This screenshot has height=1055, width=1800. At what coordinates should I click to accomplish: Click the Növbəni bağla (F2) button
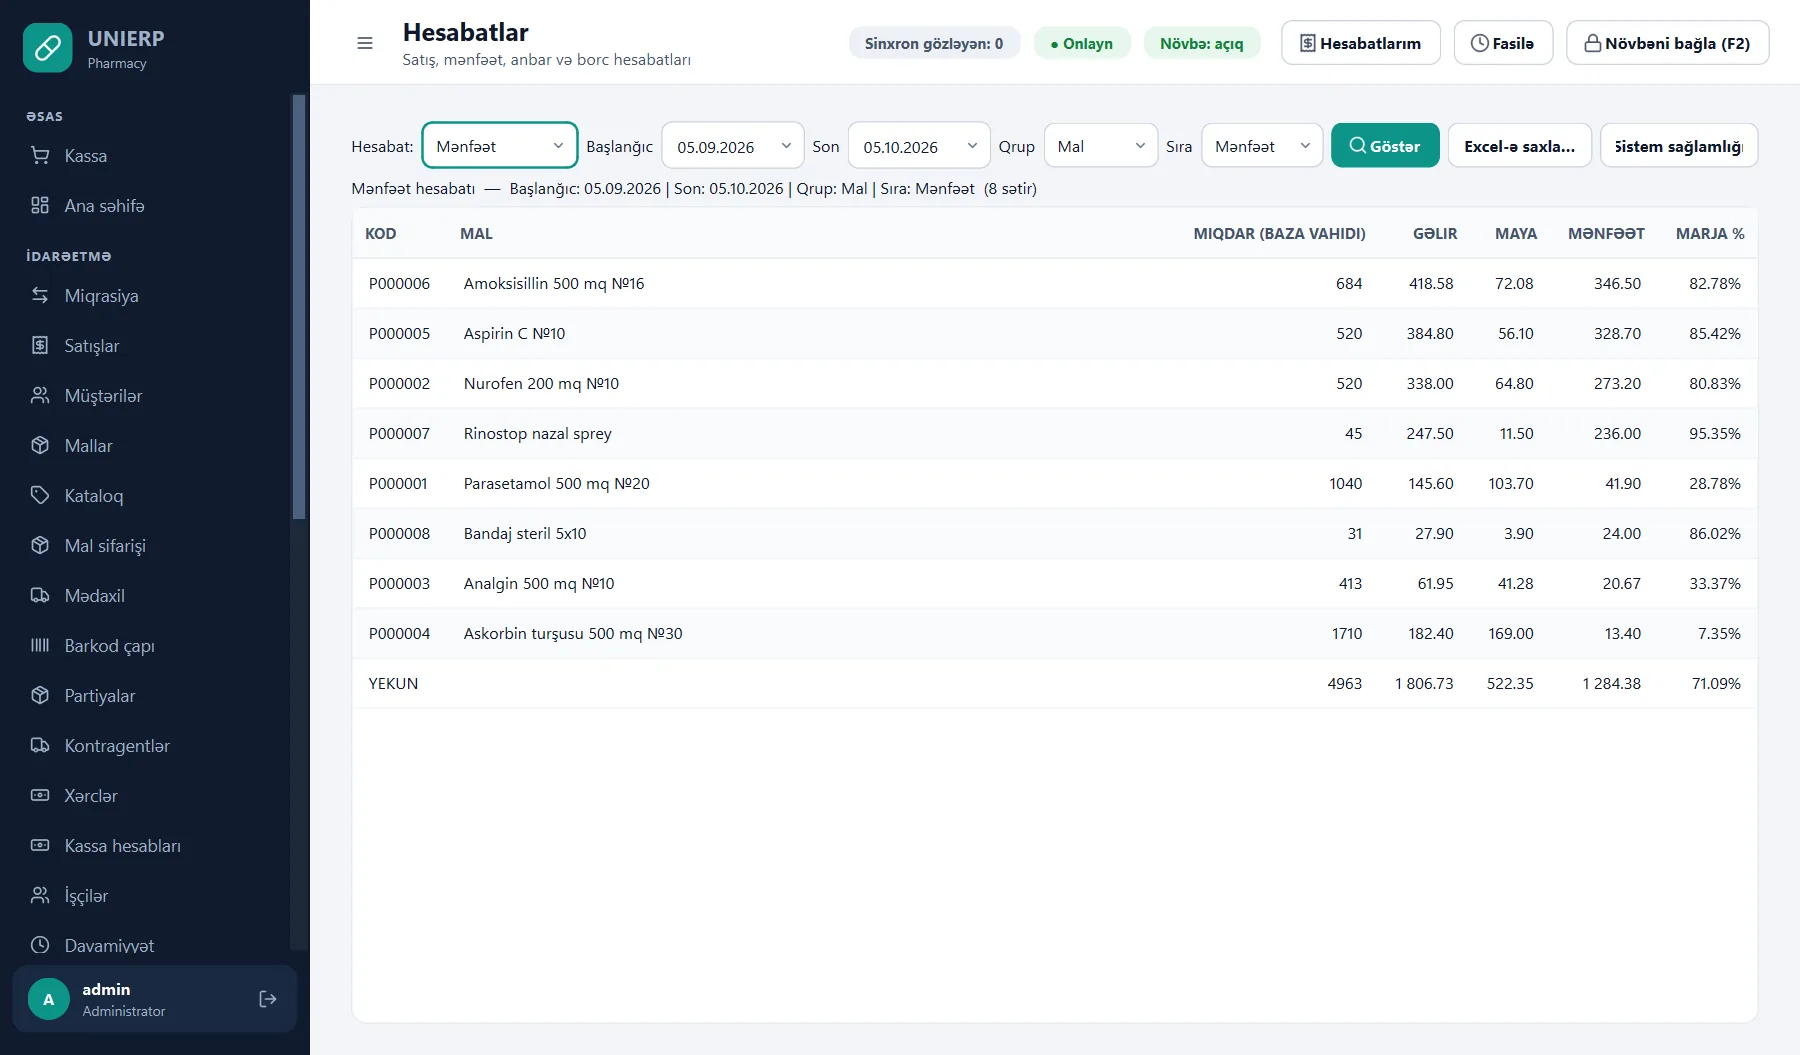click(1668, 43)
